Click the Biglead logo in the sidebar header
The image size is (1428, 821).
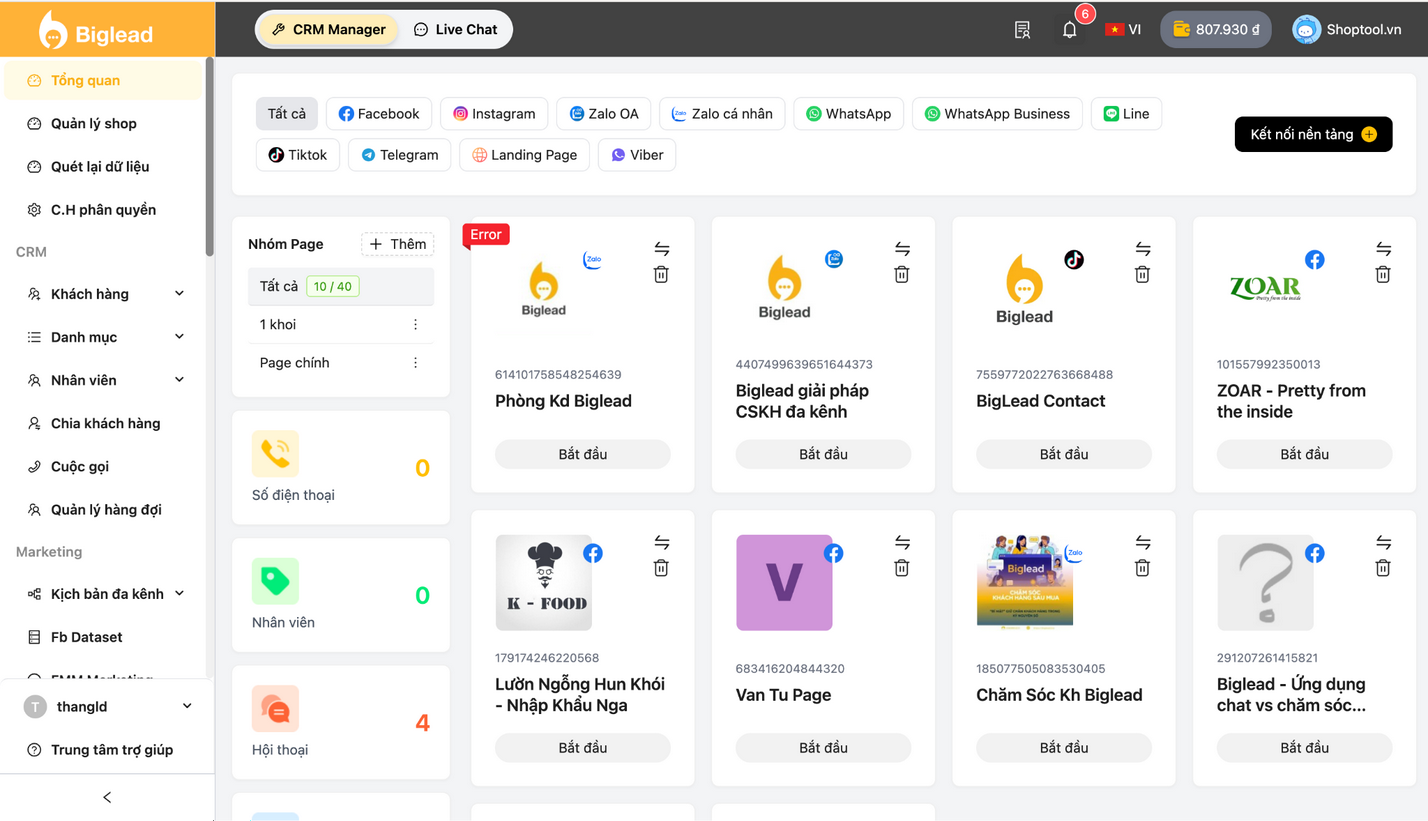click(96, 30)
